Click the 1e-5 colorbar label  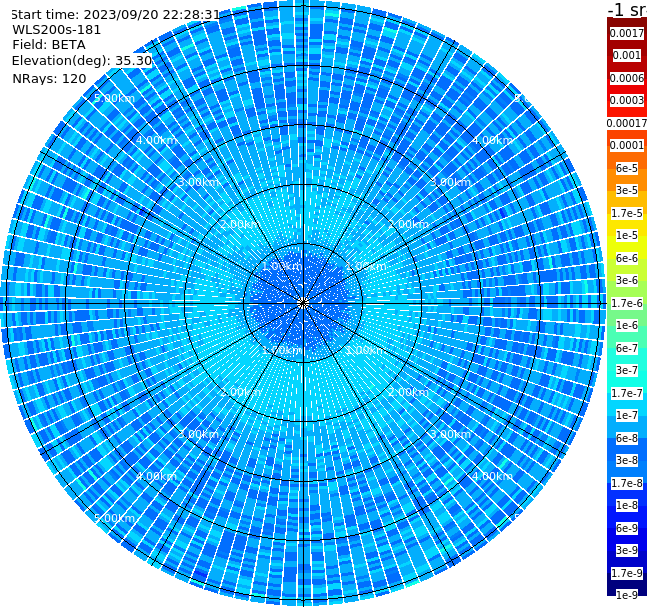(627, 235)
